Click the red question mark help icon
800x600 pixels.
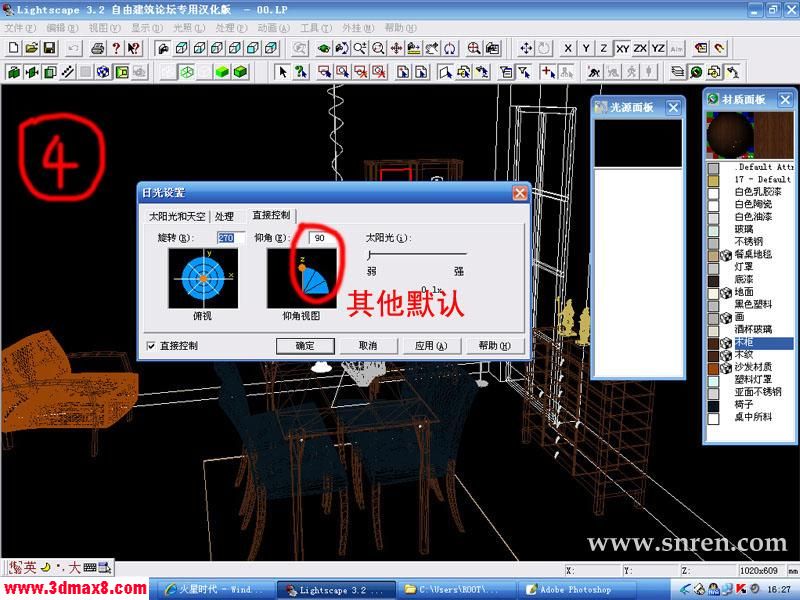[116, 48]
